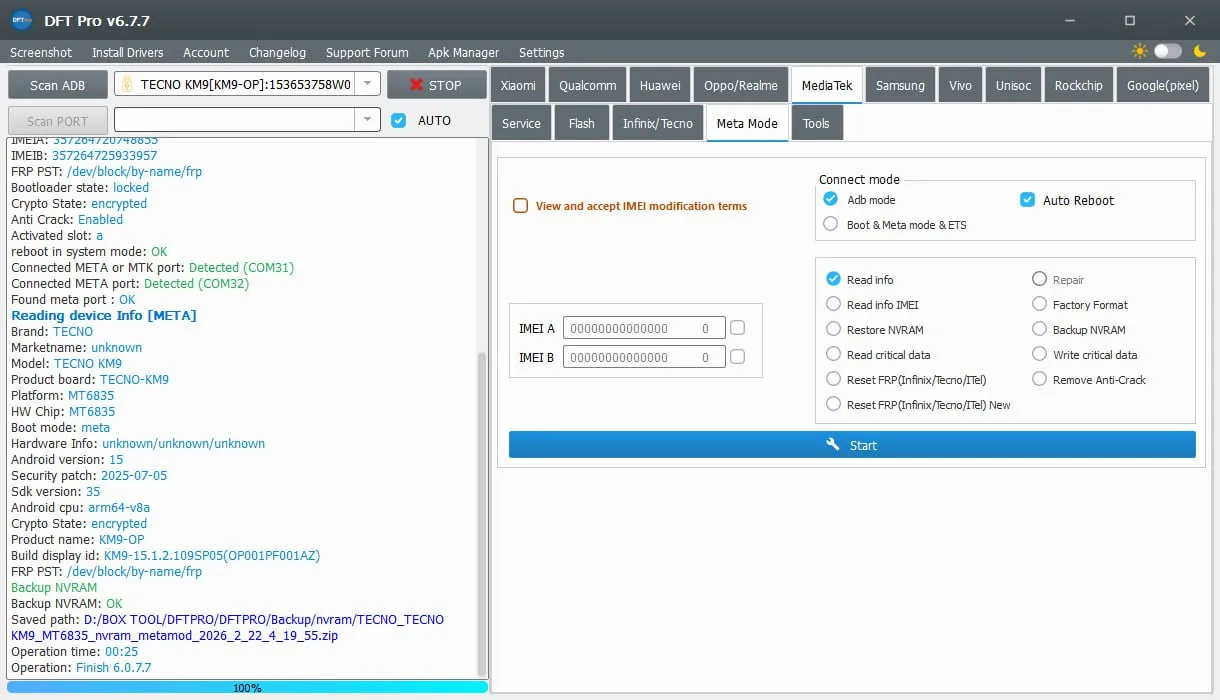Switch to the Vivo tab
The height and width of the screenshot is (700, 1220).
point(960,85)
